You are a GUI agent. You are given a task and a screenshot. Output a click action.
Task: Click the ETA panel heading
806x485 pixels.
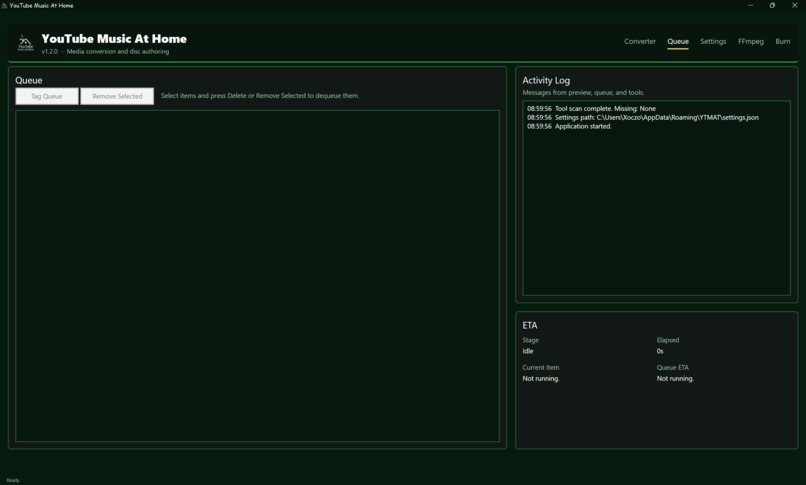click(529, 326)
